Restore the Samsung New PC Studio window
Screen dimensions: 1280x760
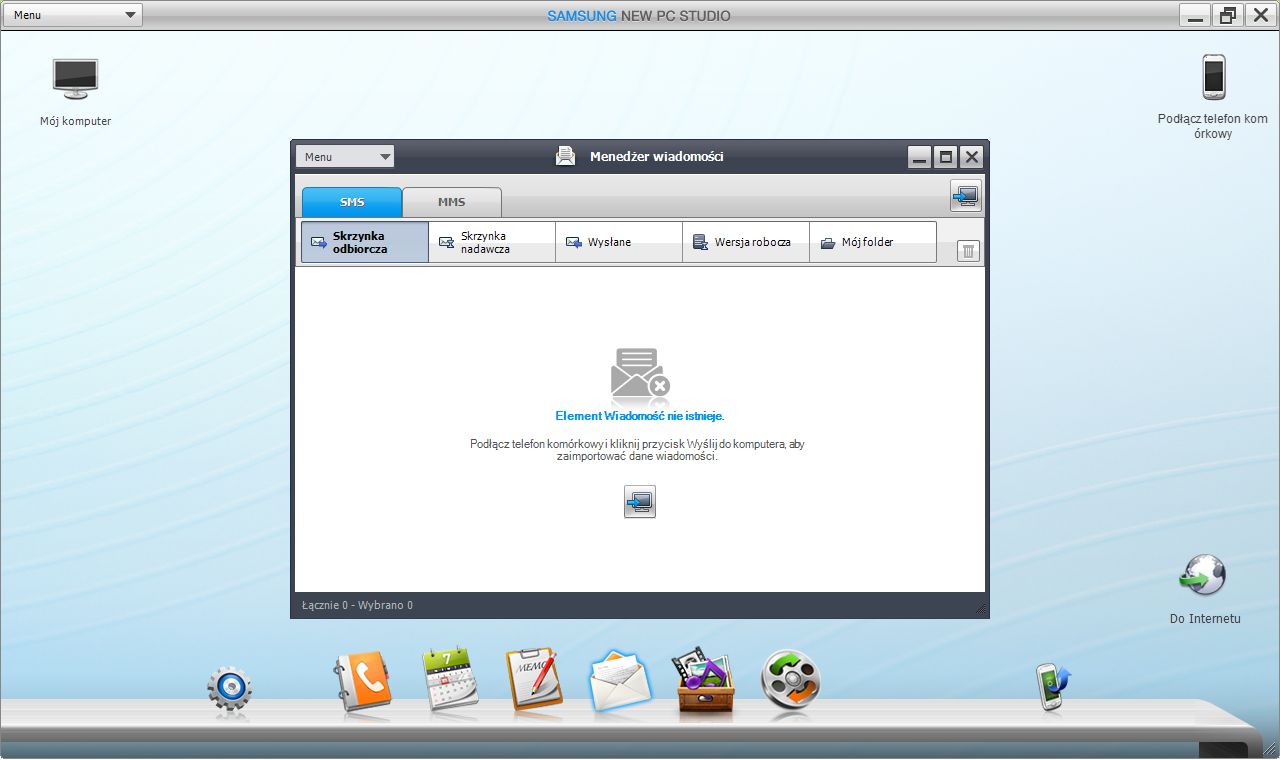1228,15
